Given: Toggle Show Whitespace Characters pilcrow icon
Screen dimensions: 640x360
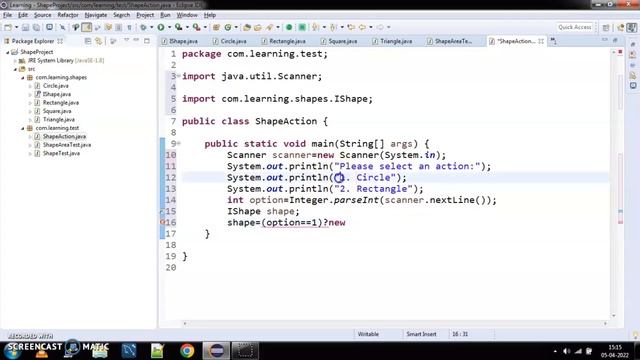Looking at the screenshot, I should pos(129,27).
